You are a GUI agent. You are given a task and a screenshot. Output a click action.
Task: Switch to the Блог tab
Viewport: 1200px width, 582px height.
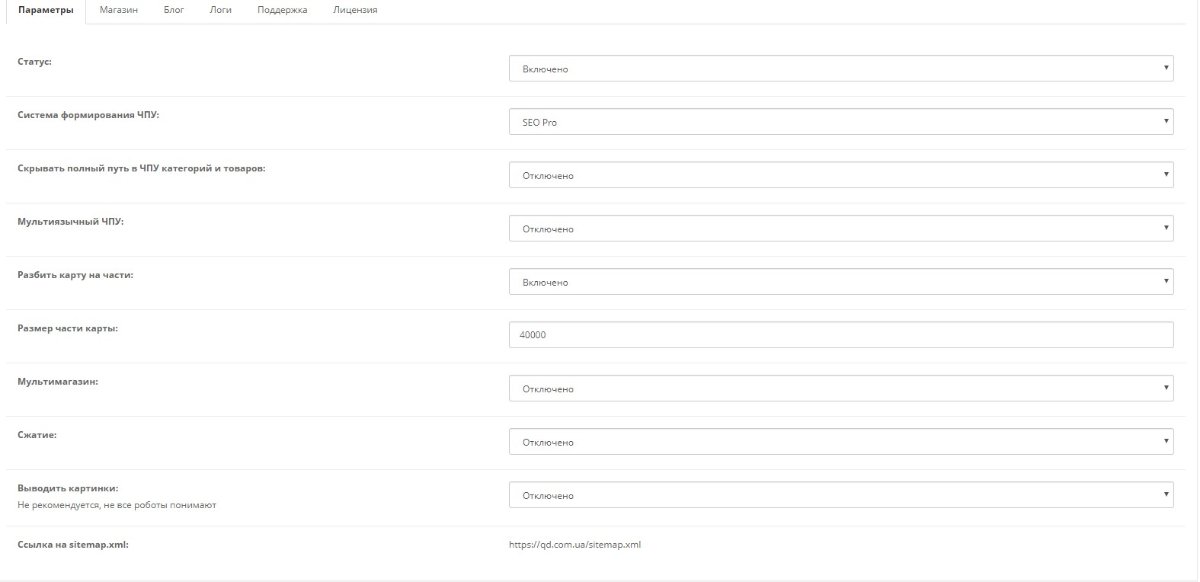(x=174, y=10)
